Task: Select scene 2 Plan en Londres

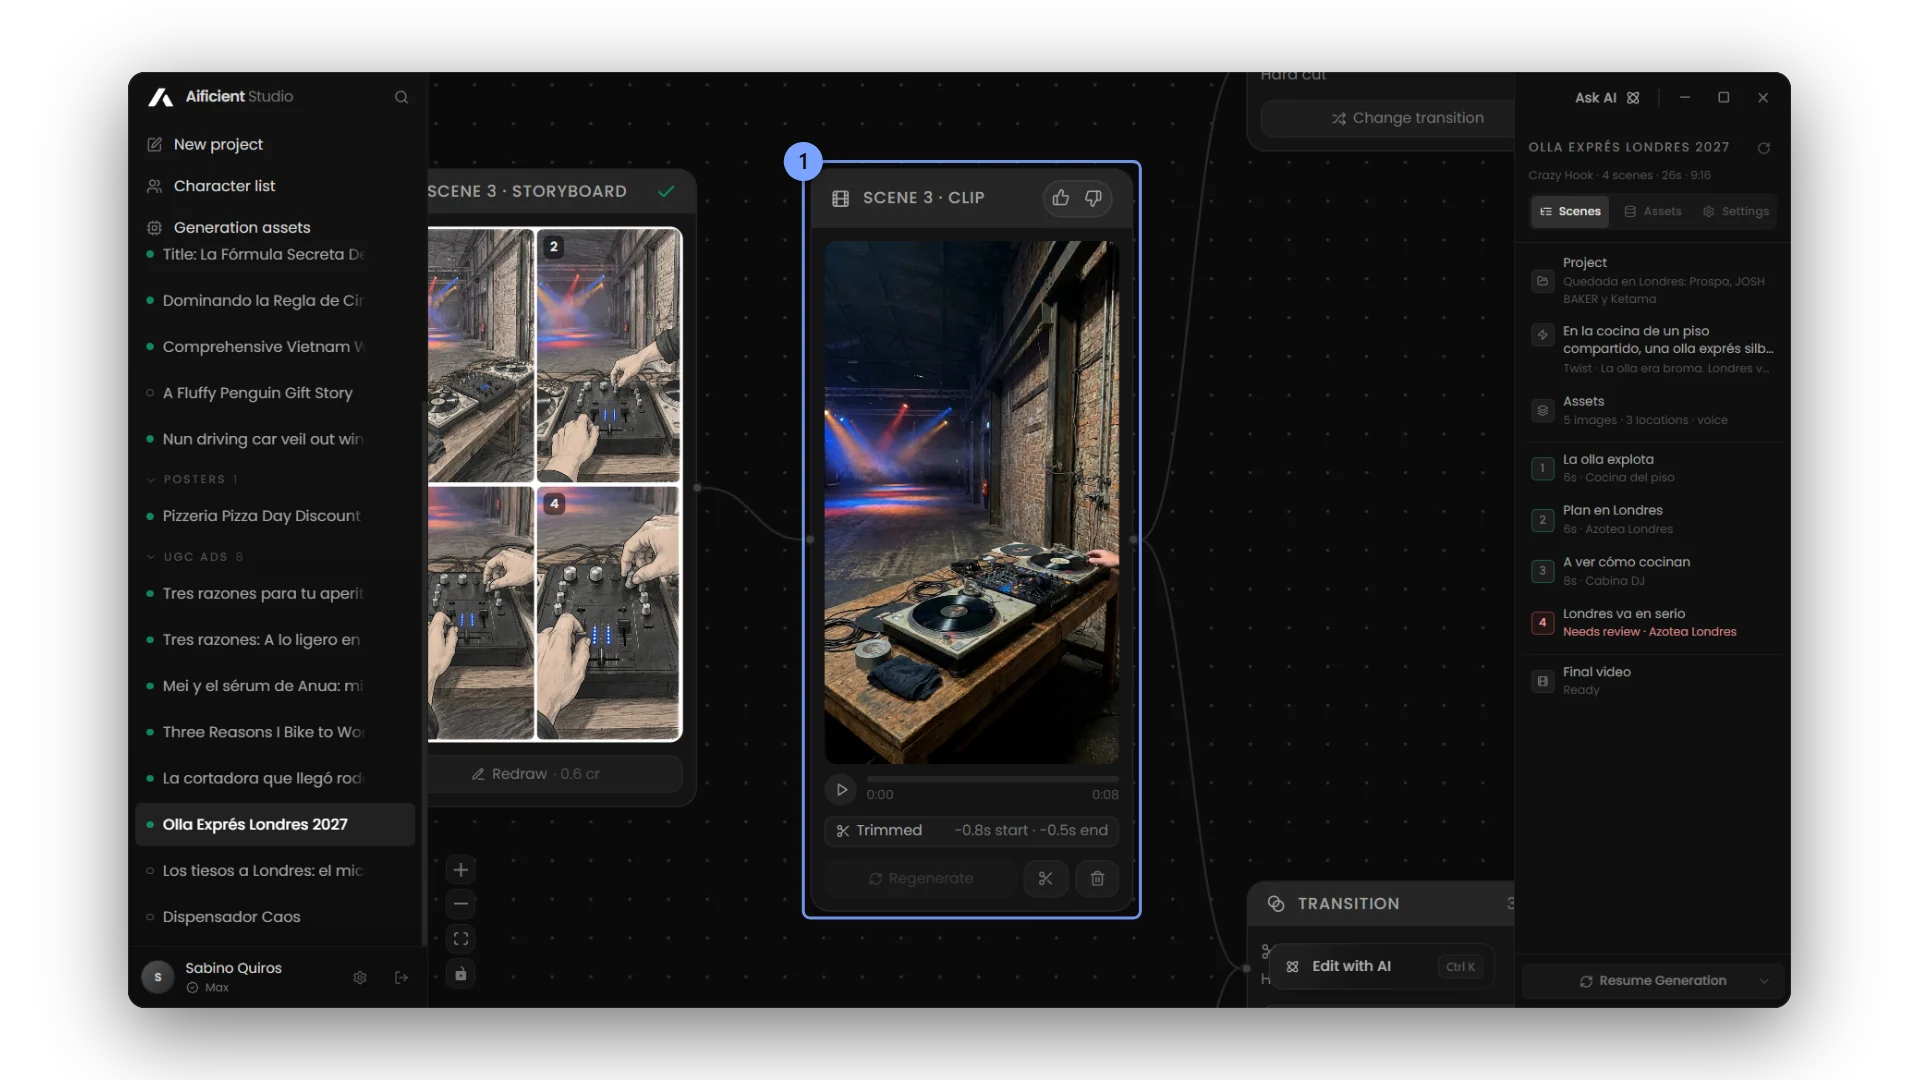Action: (1652, 519)
